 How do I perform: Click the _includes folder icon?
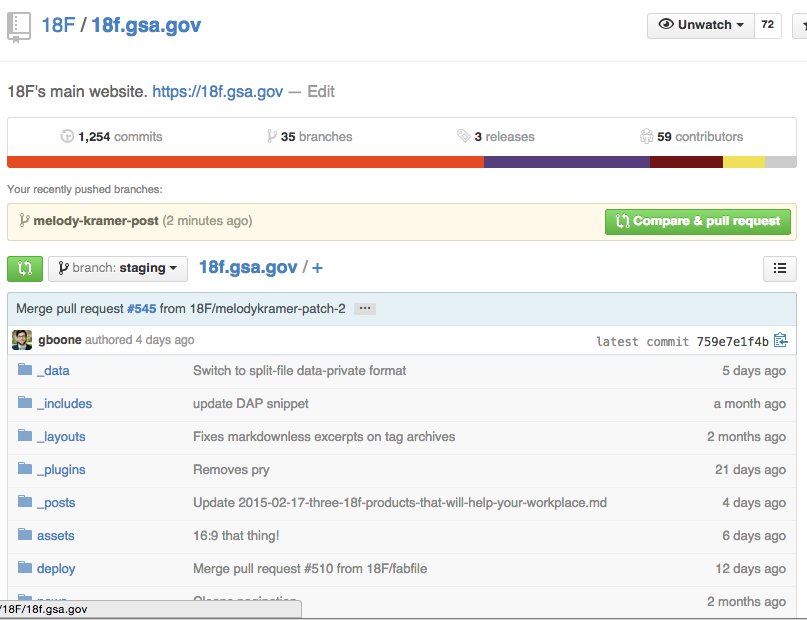click(x=25, y=402)
